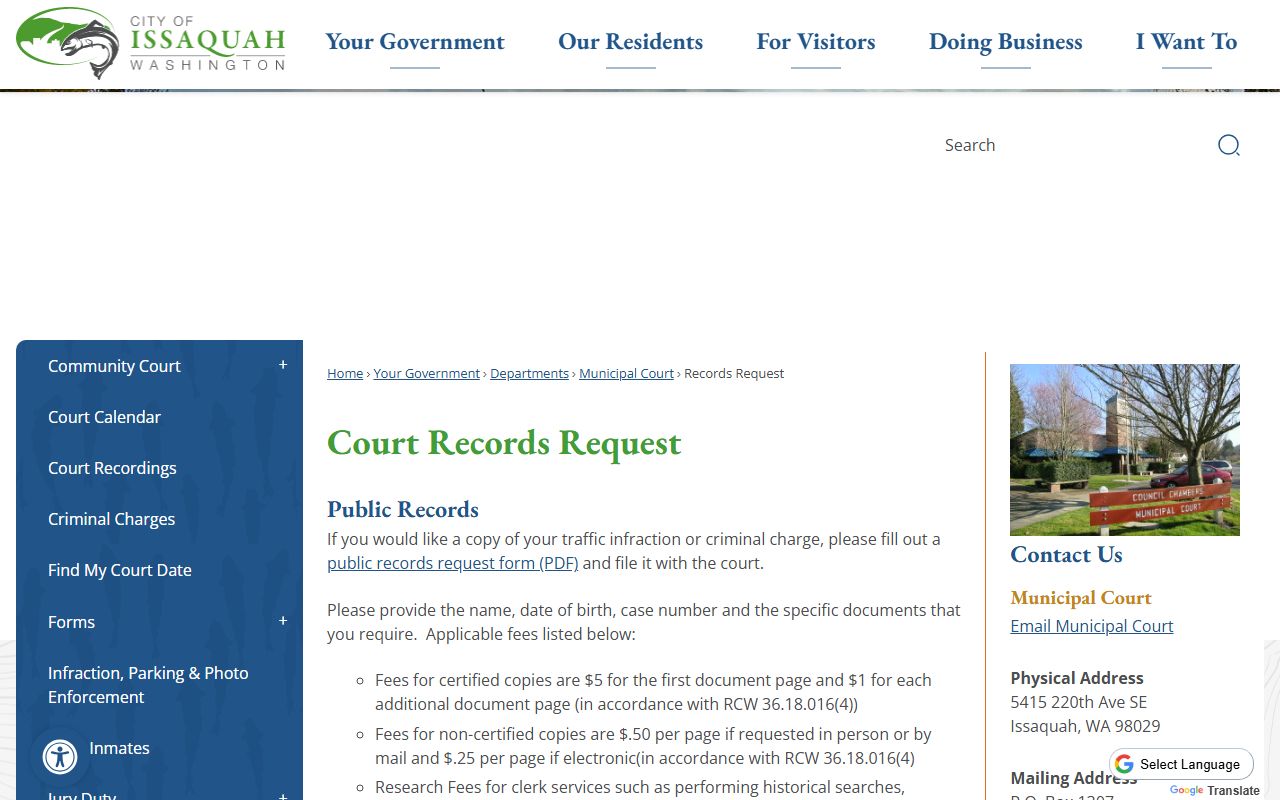Viewport: 1280px width, 800px height.
Task: Select Criminal Charges in sidebar
Action: pos(111,519)
